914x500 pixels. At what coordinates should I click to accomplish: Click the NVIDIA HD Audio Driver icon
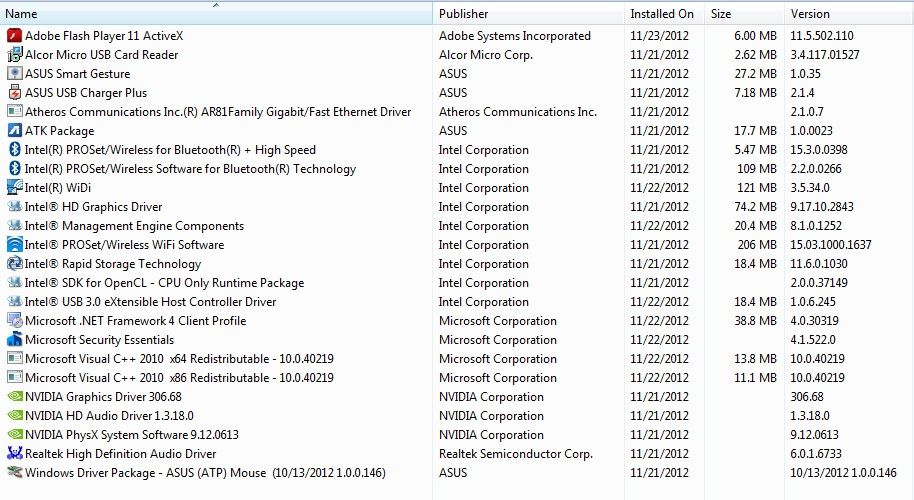pos(15,416)
